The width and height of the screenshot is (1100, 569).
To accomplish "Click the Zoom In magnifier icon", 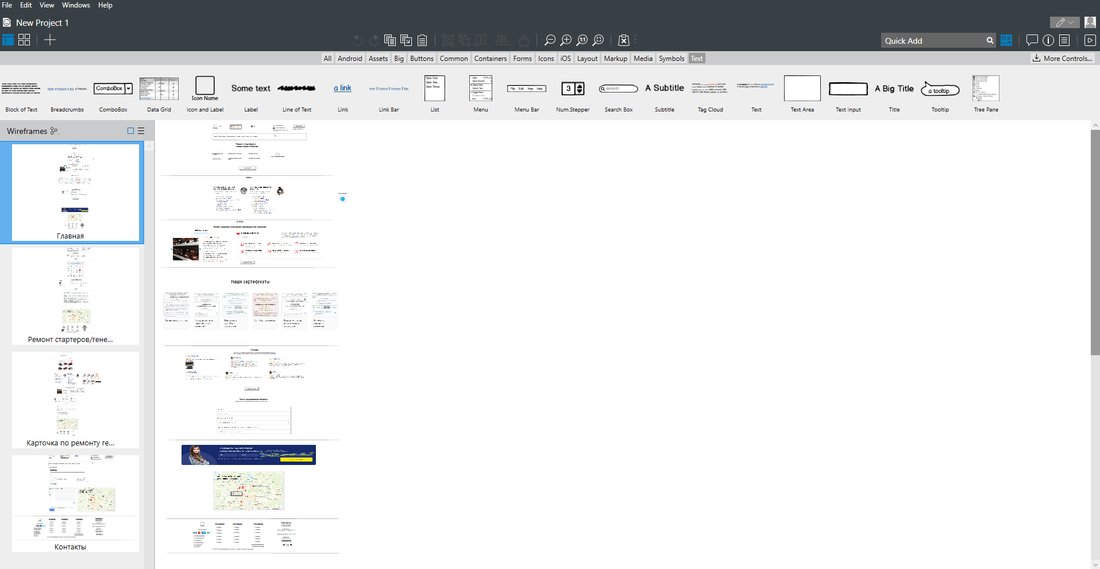I will [565, 41].
